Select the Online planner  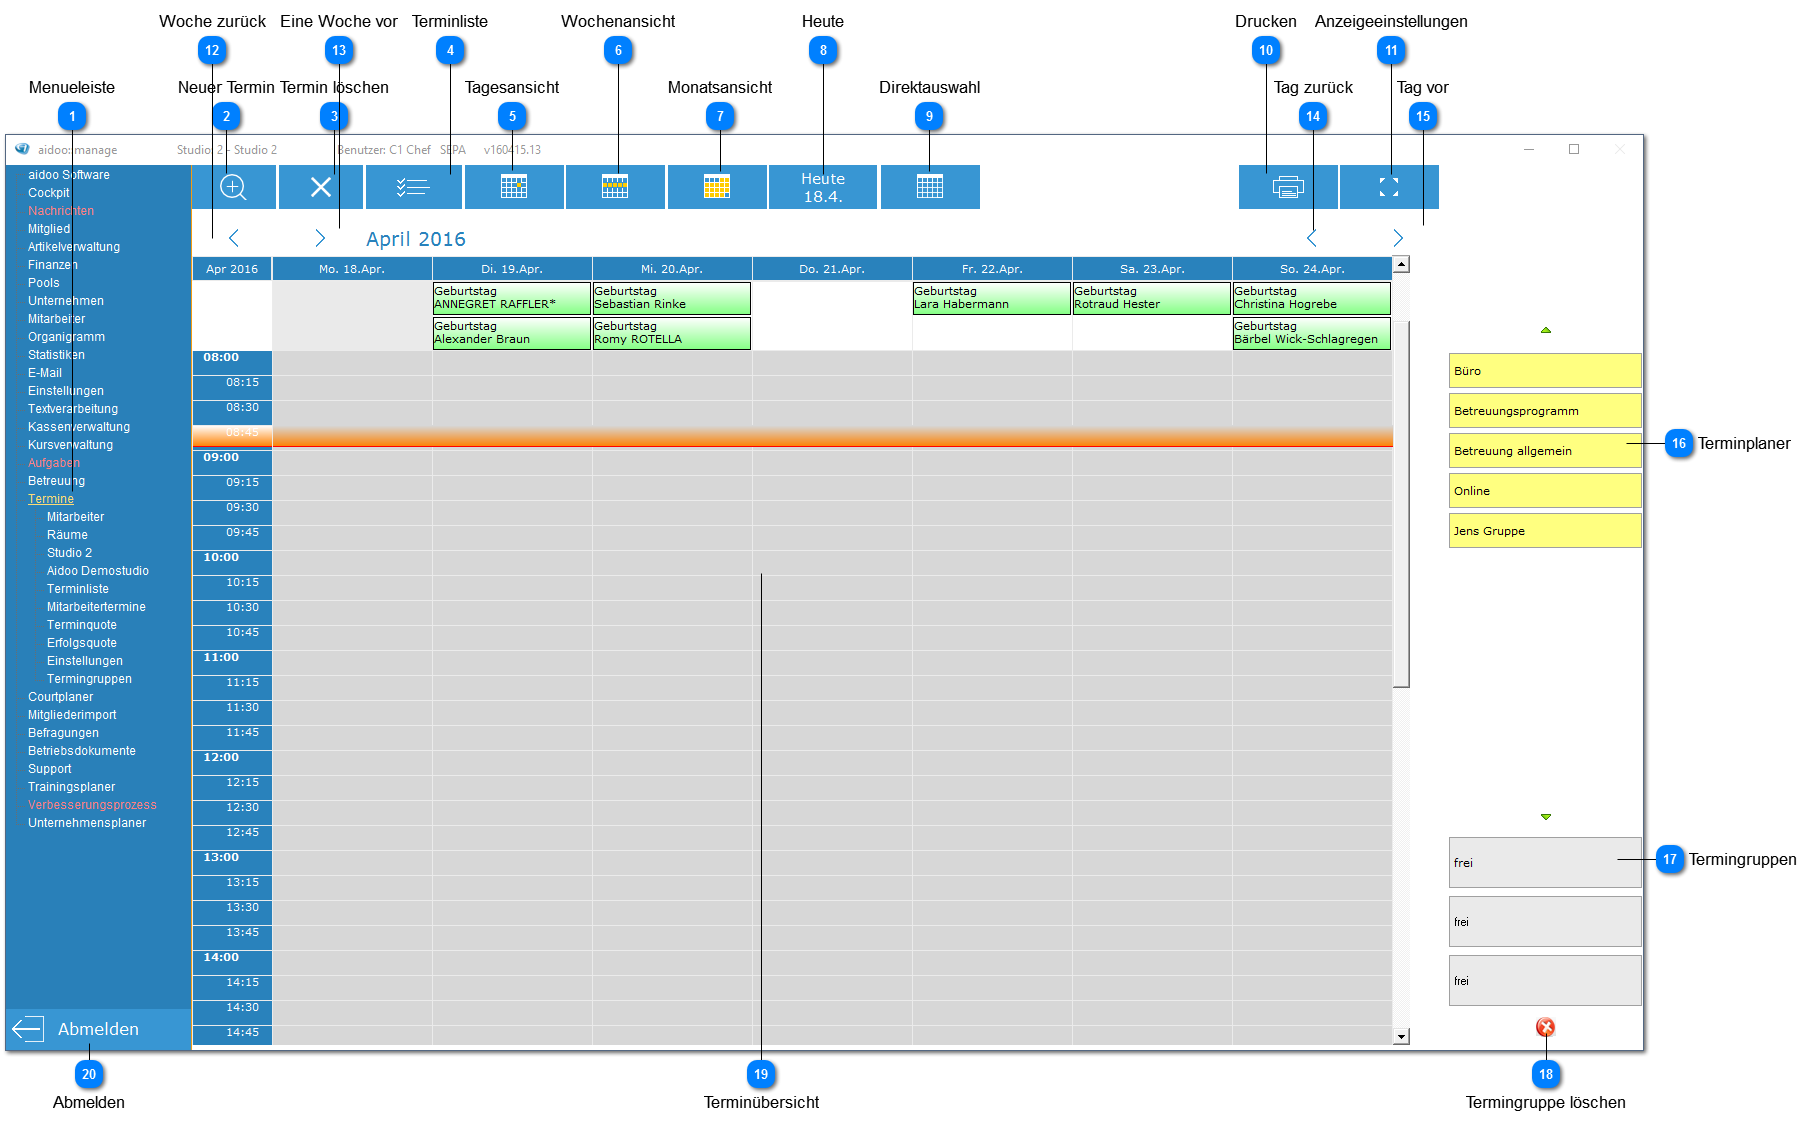coord(1545,490)
